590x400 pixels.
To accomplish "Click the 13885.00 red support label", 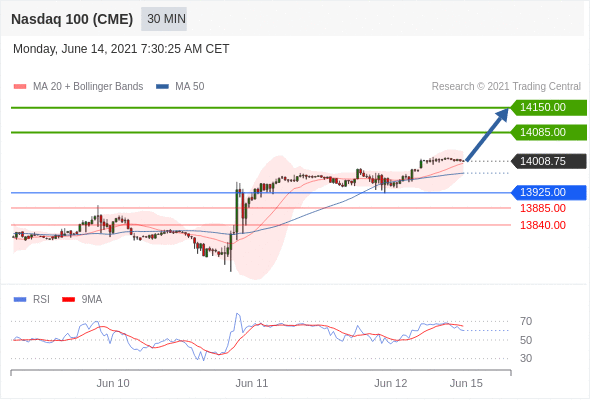I will point(543,208).
